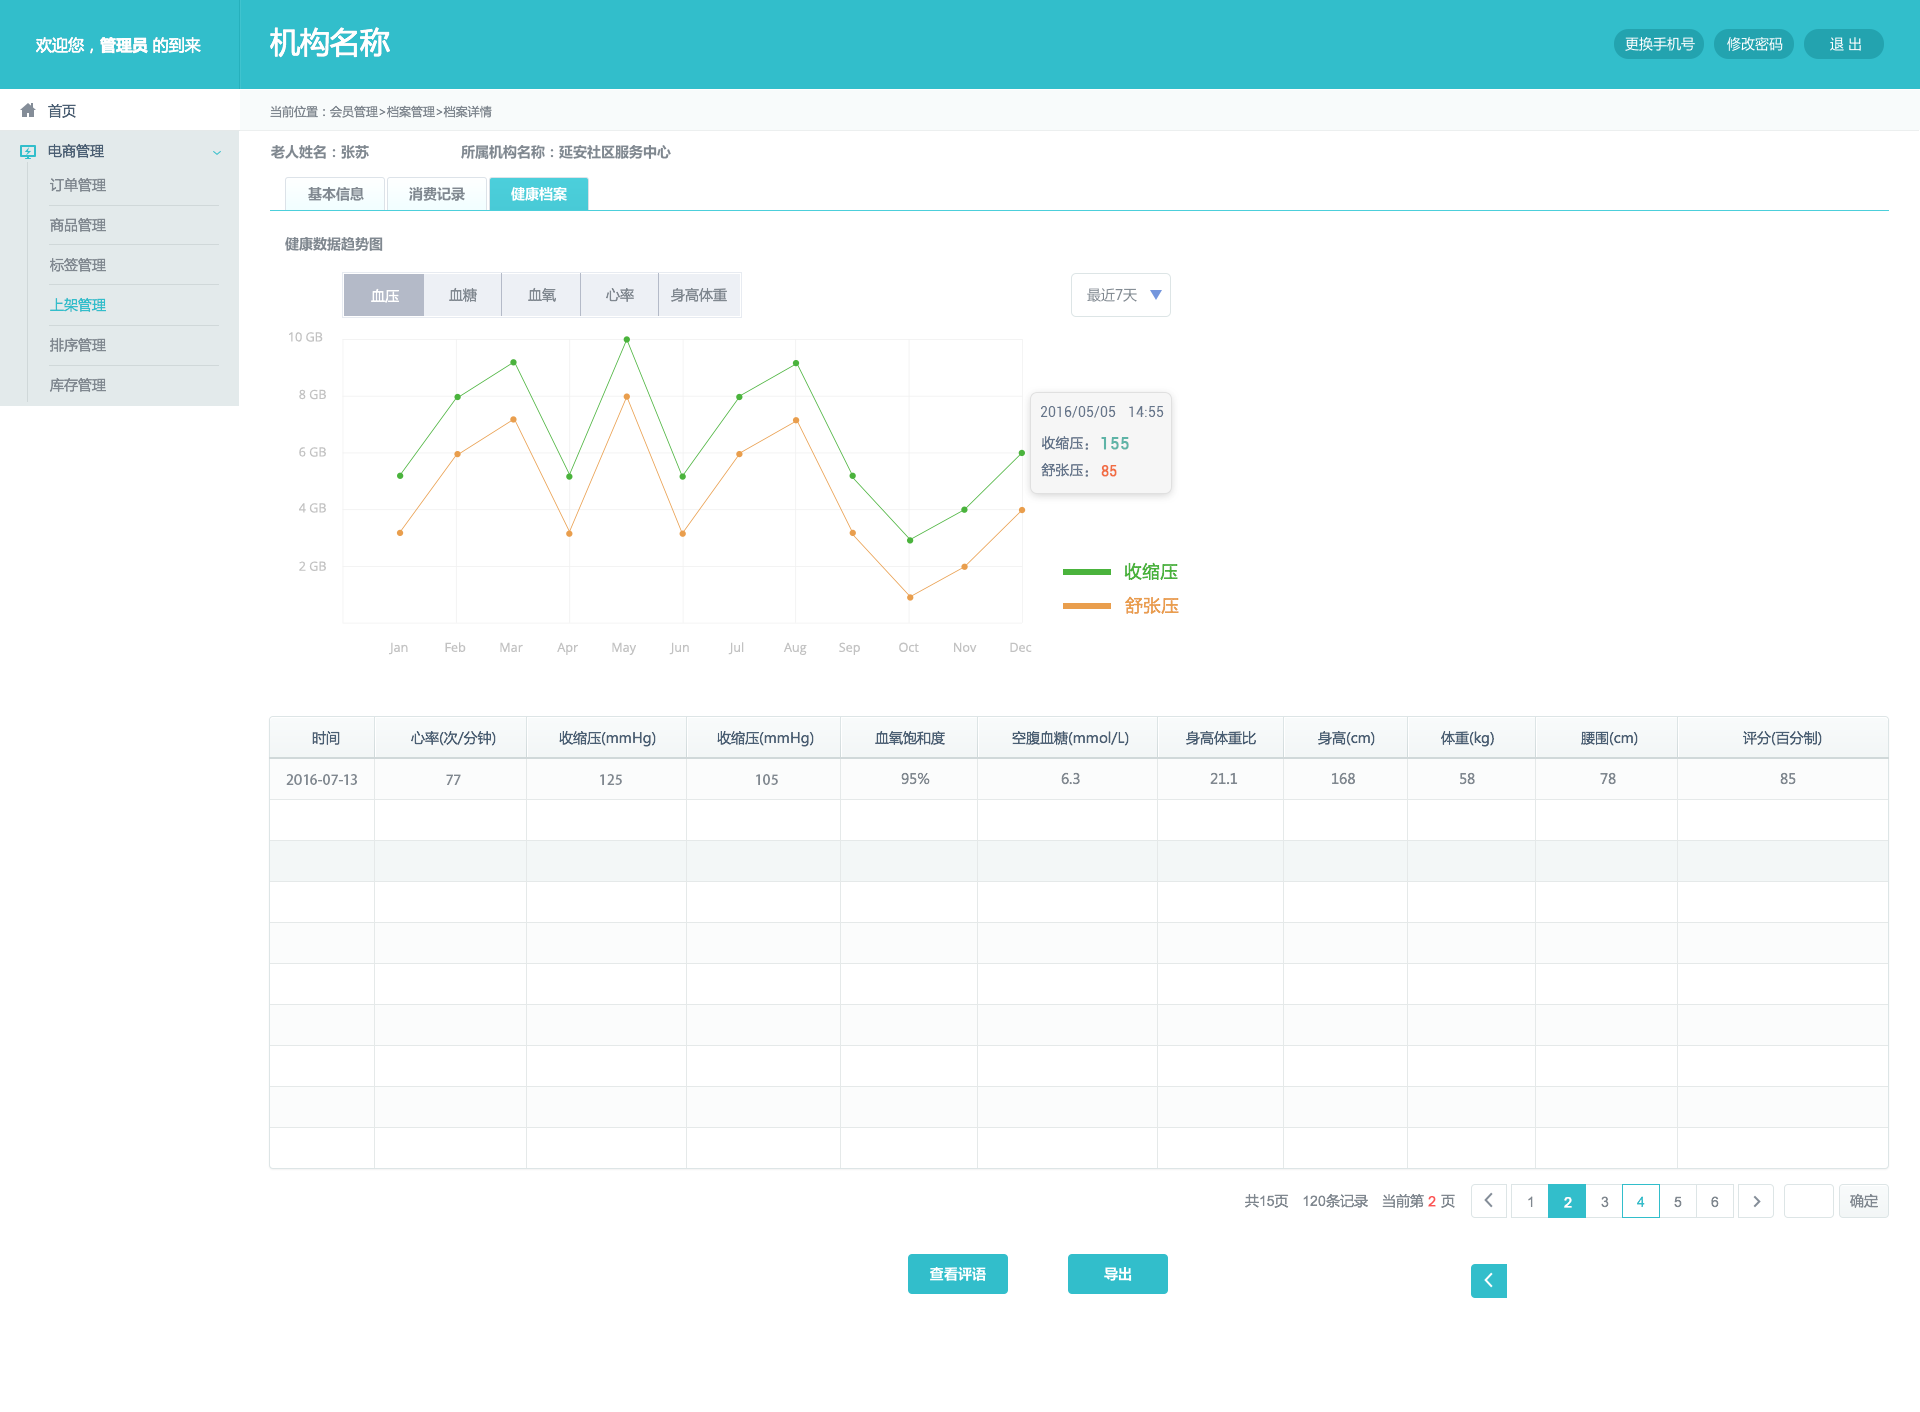Select the 血氧 chart tab
This screenshot has width=1920, height=1412.
[541, 295]
